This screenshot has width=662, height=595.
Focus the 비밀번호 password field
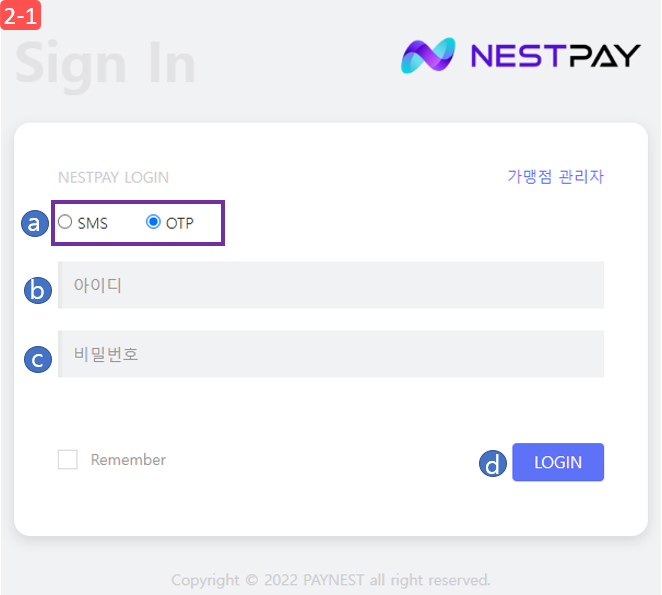pyautogui.click(x=331, y=354)
